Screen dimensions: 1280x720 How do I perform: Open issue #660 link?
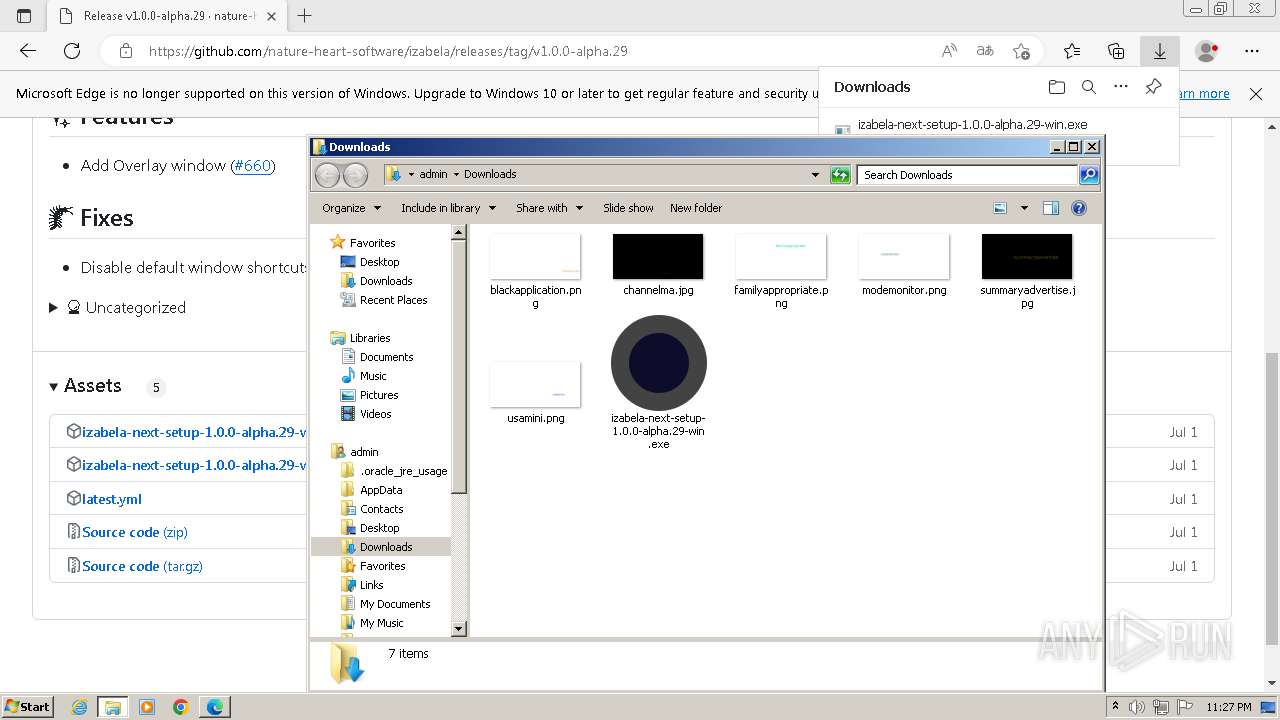(252, 166)
